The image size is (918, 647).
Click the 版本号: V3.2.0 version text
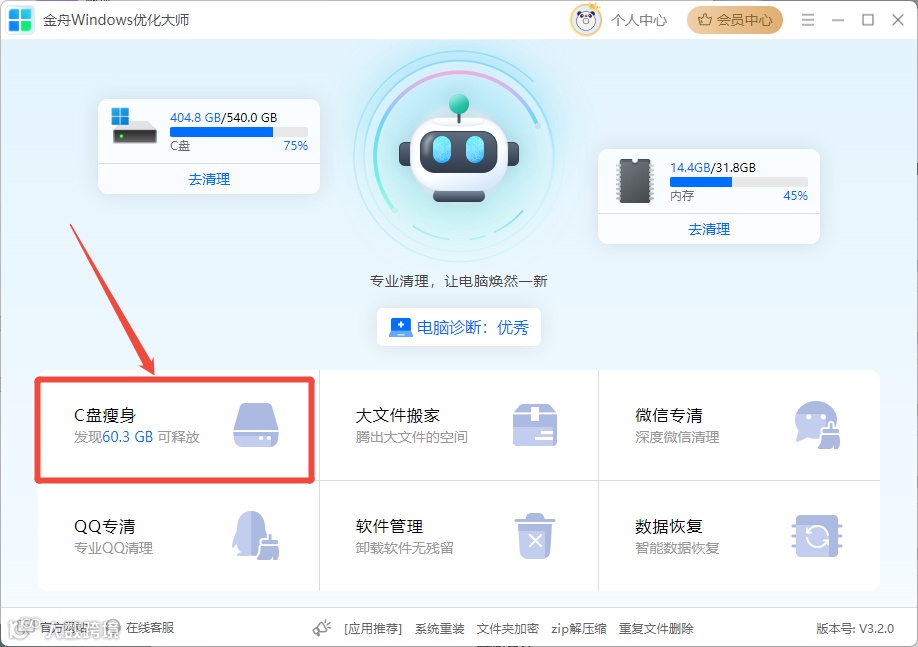[855, 629]
